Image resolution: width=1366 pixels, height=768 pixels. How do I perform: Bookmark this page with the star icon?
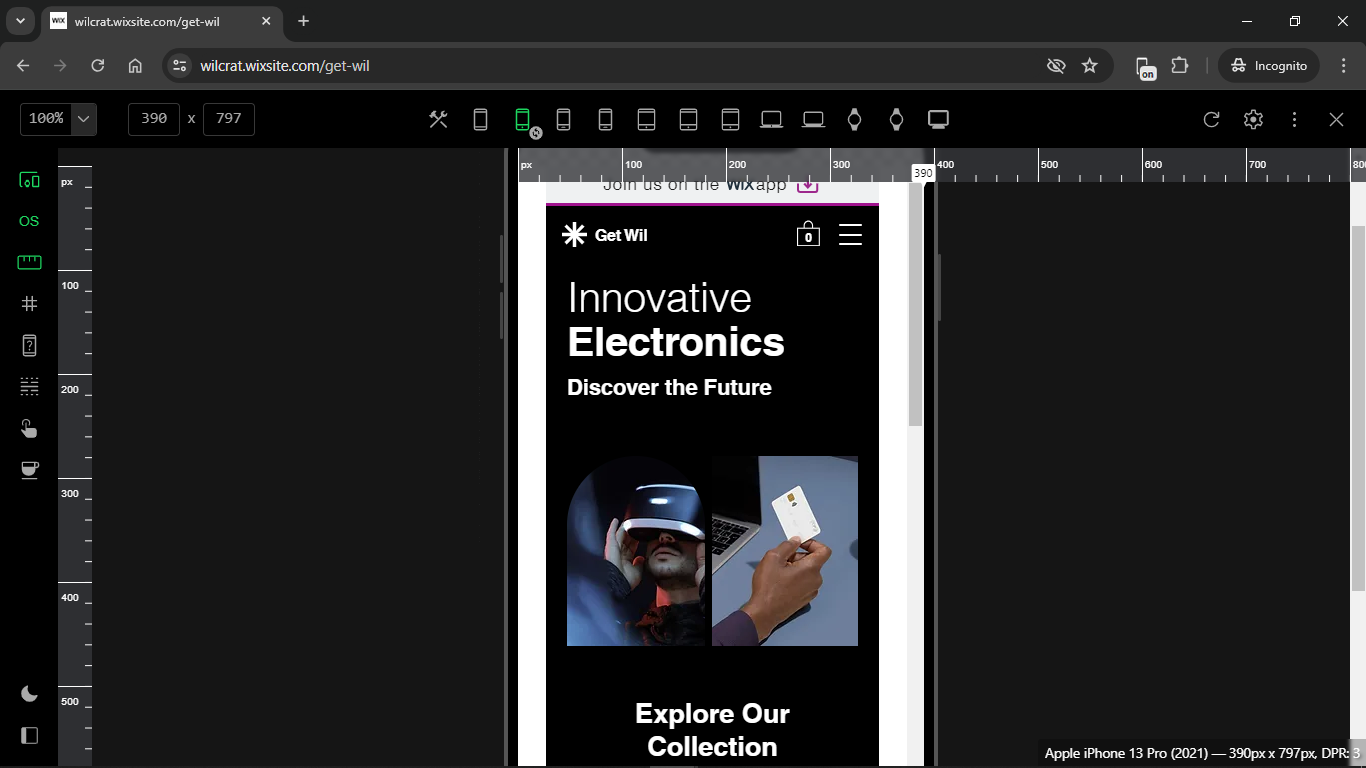[1090, 66]
